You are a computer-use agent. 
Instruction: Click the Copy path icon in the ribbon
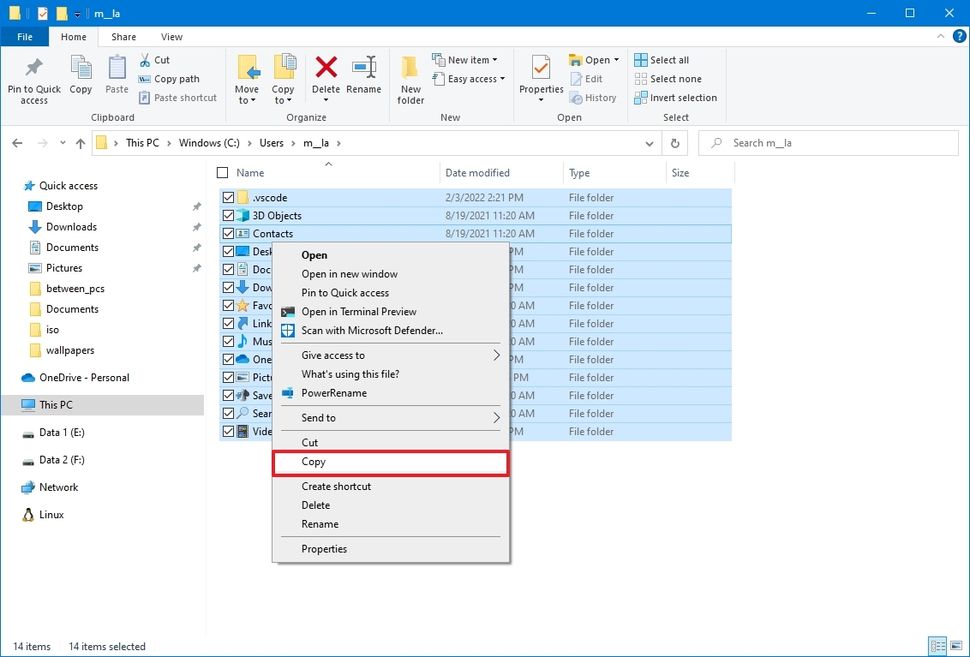click(173, 78)
